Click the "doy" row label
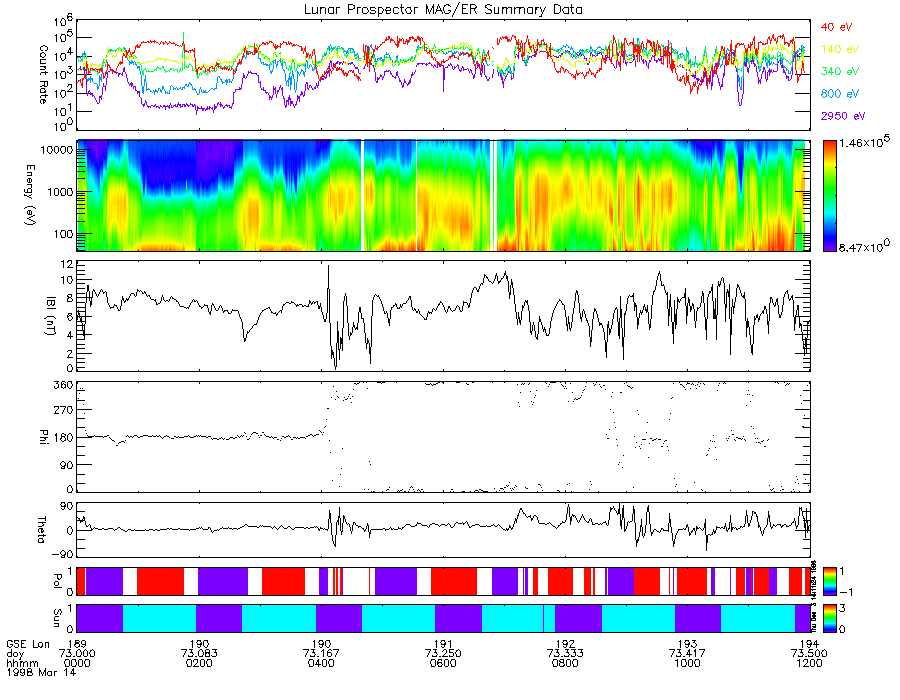 [x=14, y=654]
